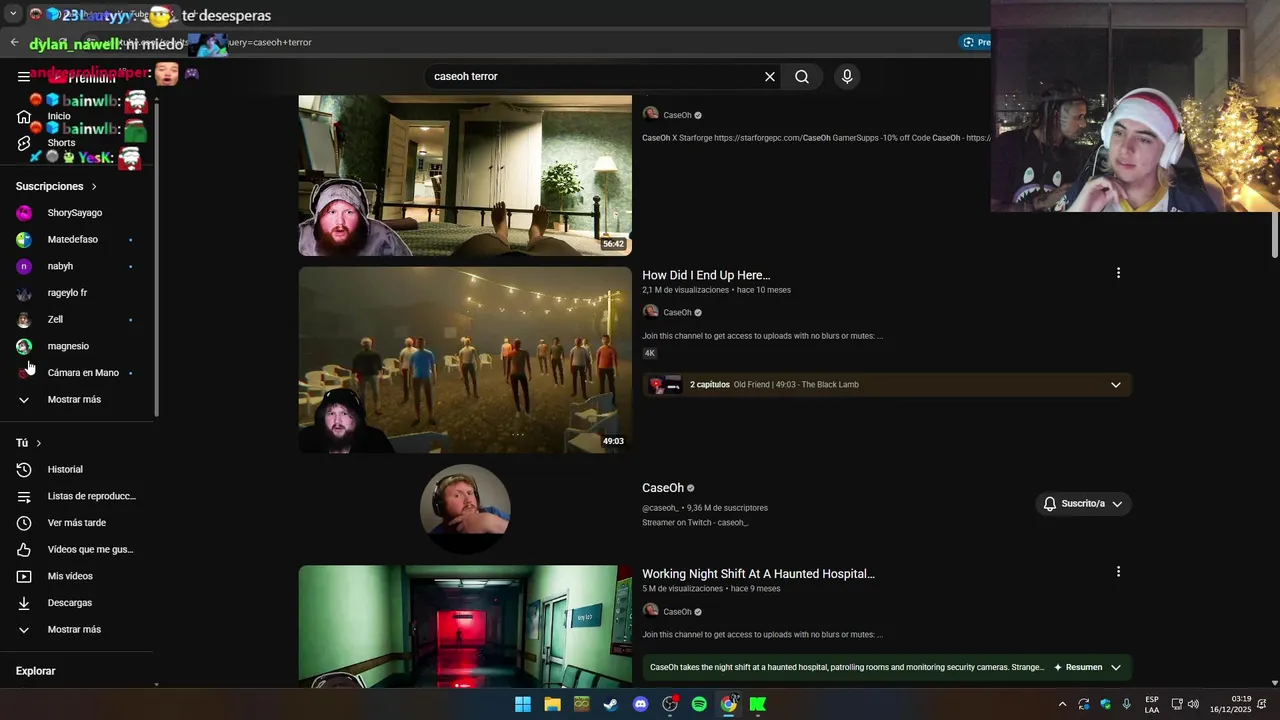1280x720 pixels.
Task: Click the CaseOh channel name link
Action: 663,488
